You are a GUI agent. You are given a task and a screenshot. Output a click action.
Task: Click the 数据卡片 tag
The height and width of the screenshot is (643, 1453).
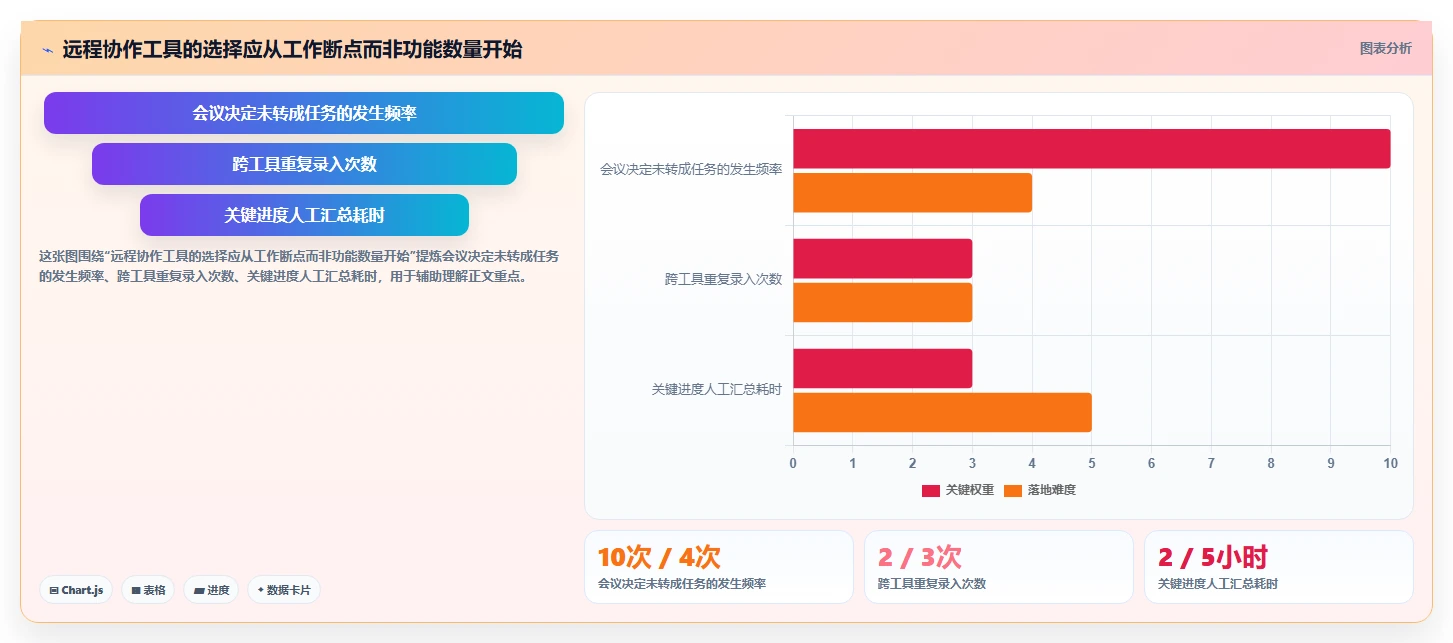coord(284,590)
